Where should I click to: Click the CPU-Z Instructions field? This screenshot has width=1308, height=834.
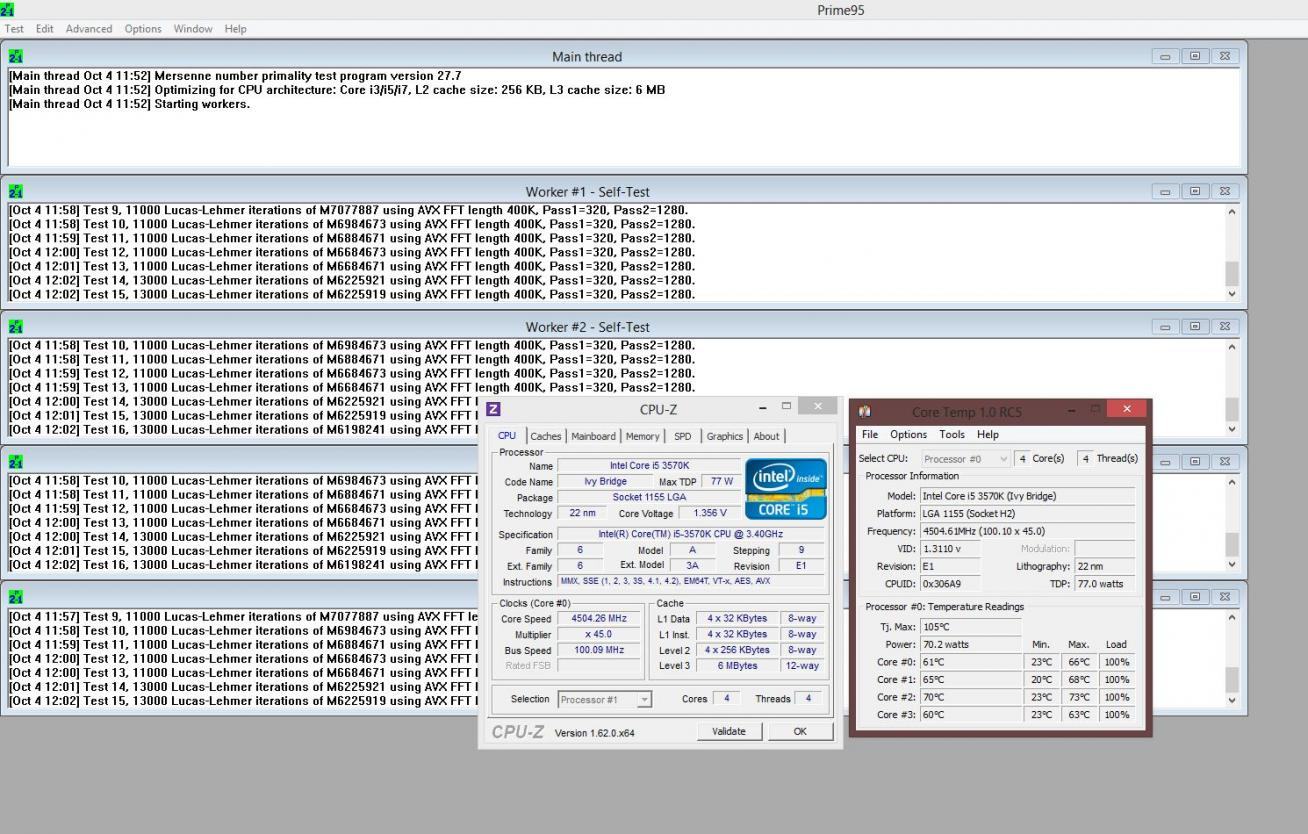pos(691,581)
